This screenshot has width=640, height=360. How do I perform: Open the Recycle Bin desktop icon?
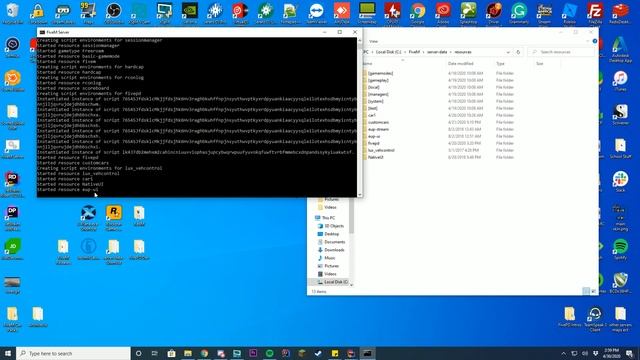click(12, 13)
